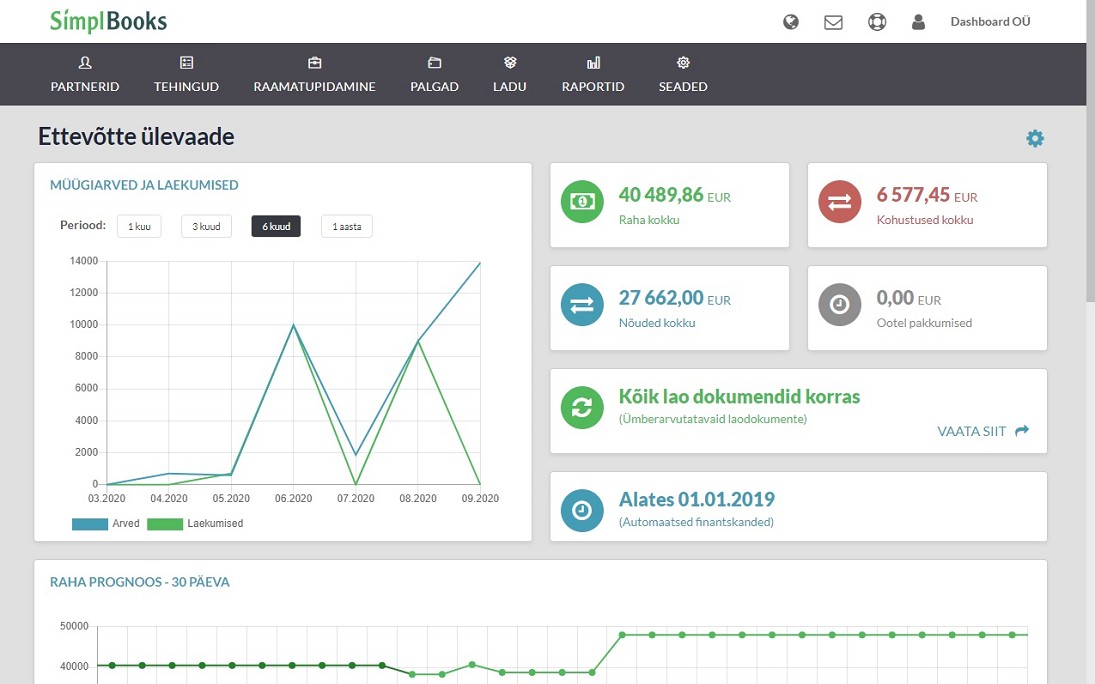Click the 0,00 EUR amount
The image size is (1095, 684).
click(x=909, y=298)
